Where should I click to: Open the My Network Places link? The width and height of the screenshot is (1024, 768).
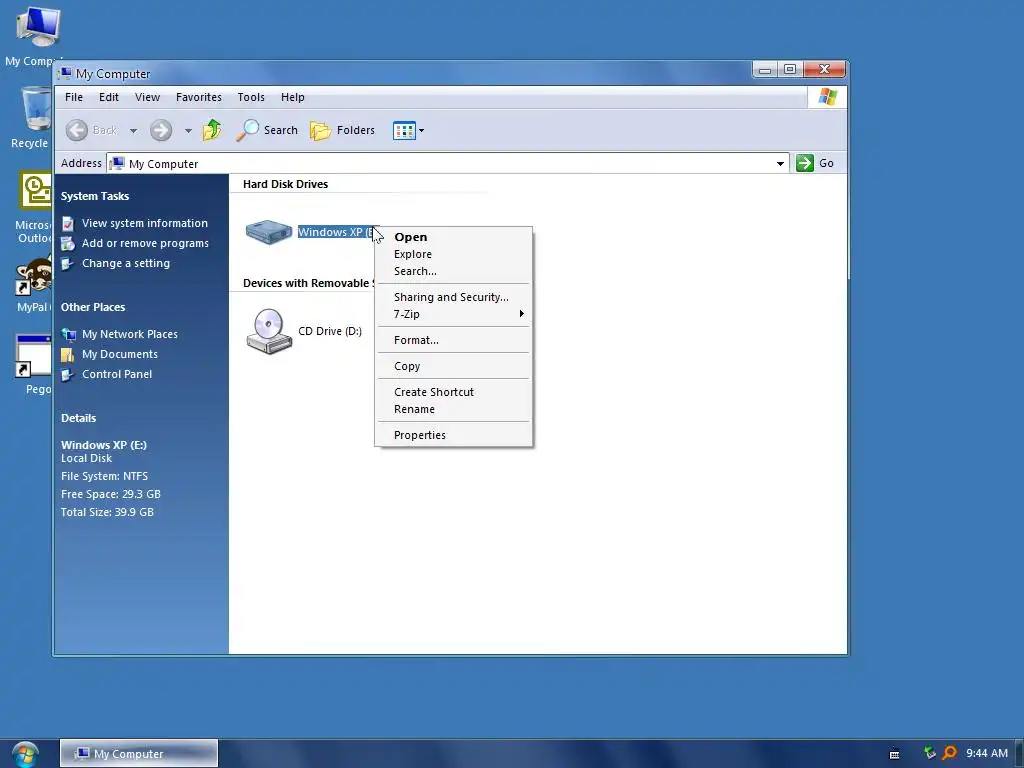pos(129,334)
